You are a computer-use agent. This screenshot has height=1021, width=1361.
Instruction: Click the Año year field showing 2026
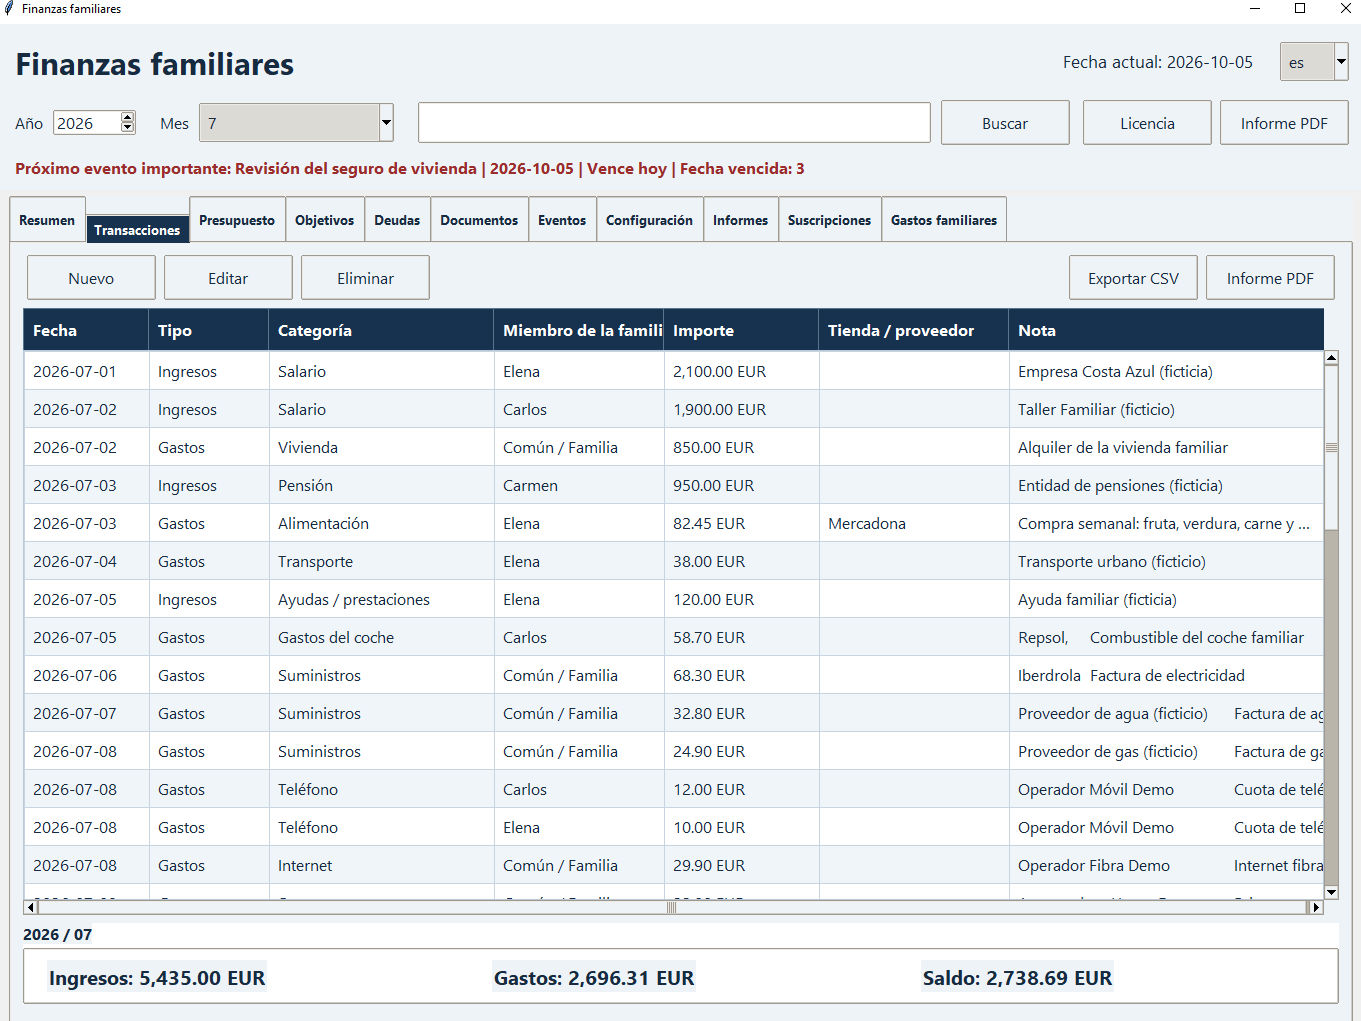pyautogui.click(x=88, y=123)
